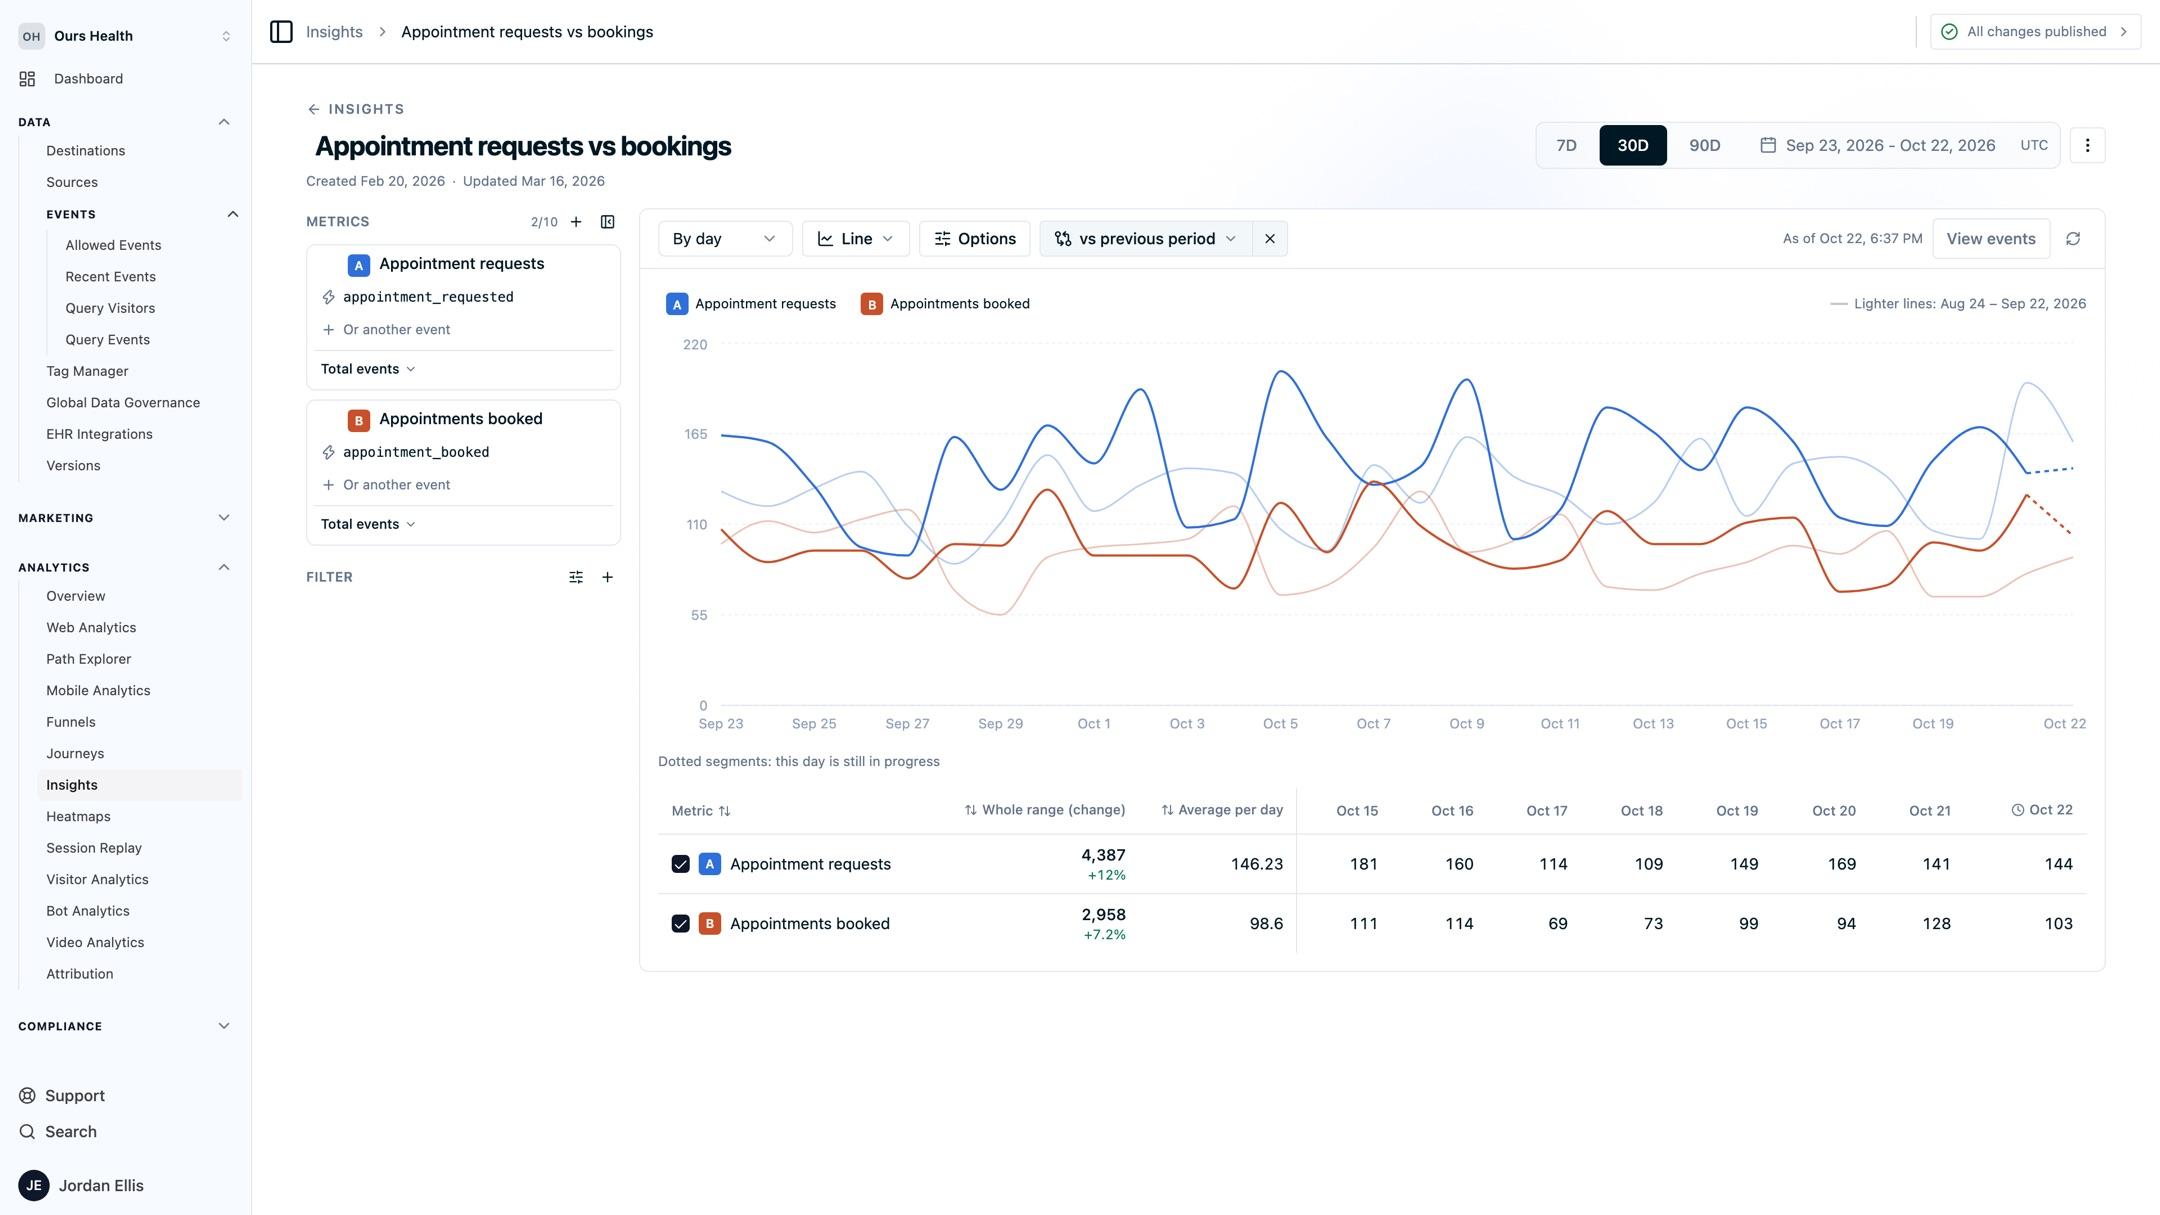Sort by Whole range (change)
This screenshot has width=2160, height=1215.
click(1045, 810)
